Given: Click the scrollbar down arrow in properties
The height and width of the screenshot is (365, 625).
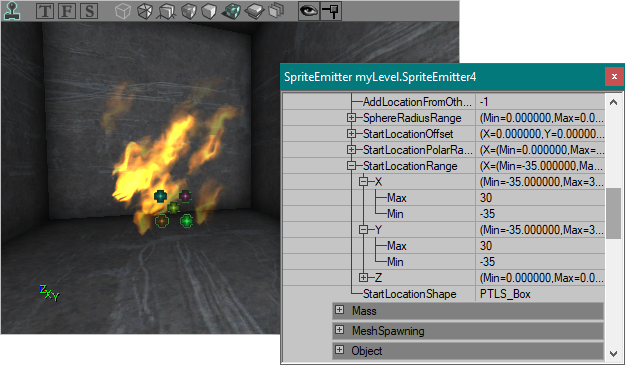Looking at the screenshot, I should click(x=613, y=353).
